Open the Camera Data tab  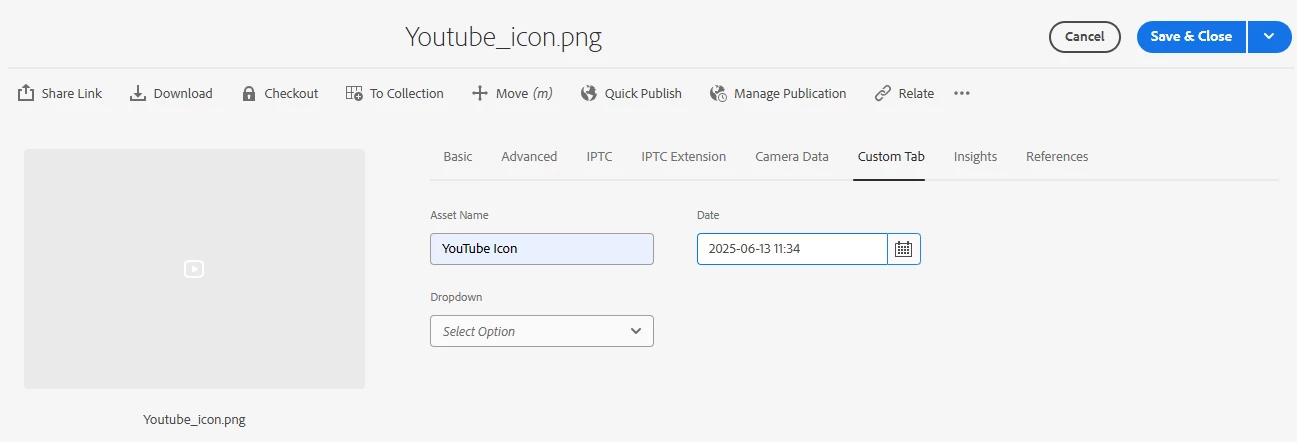click(x=792, y=156)
